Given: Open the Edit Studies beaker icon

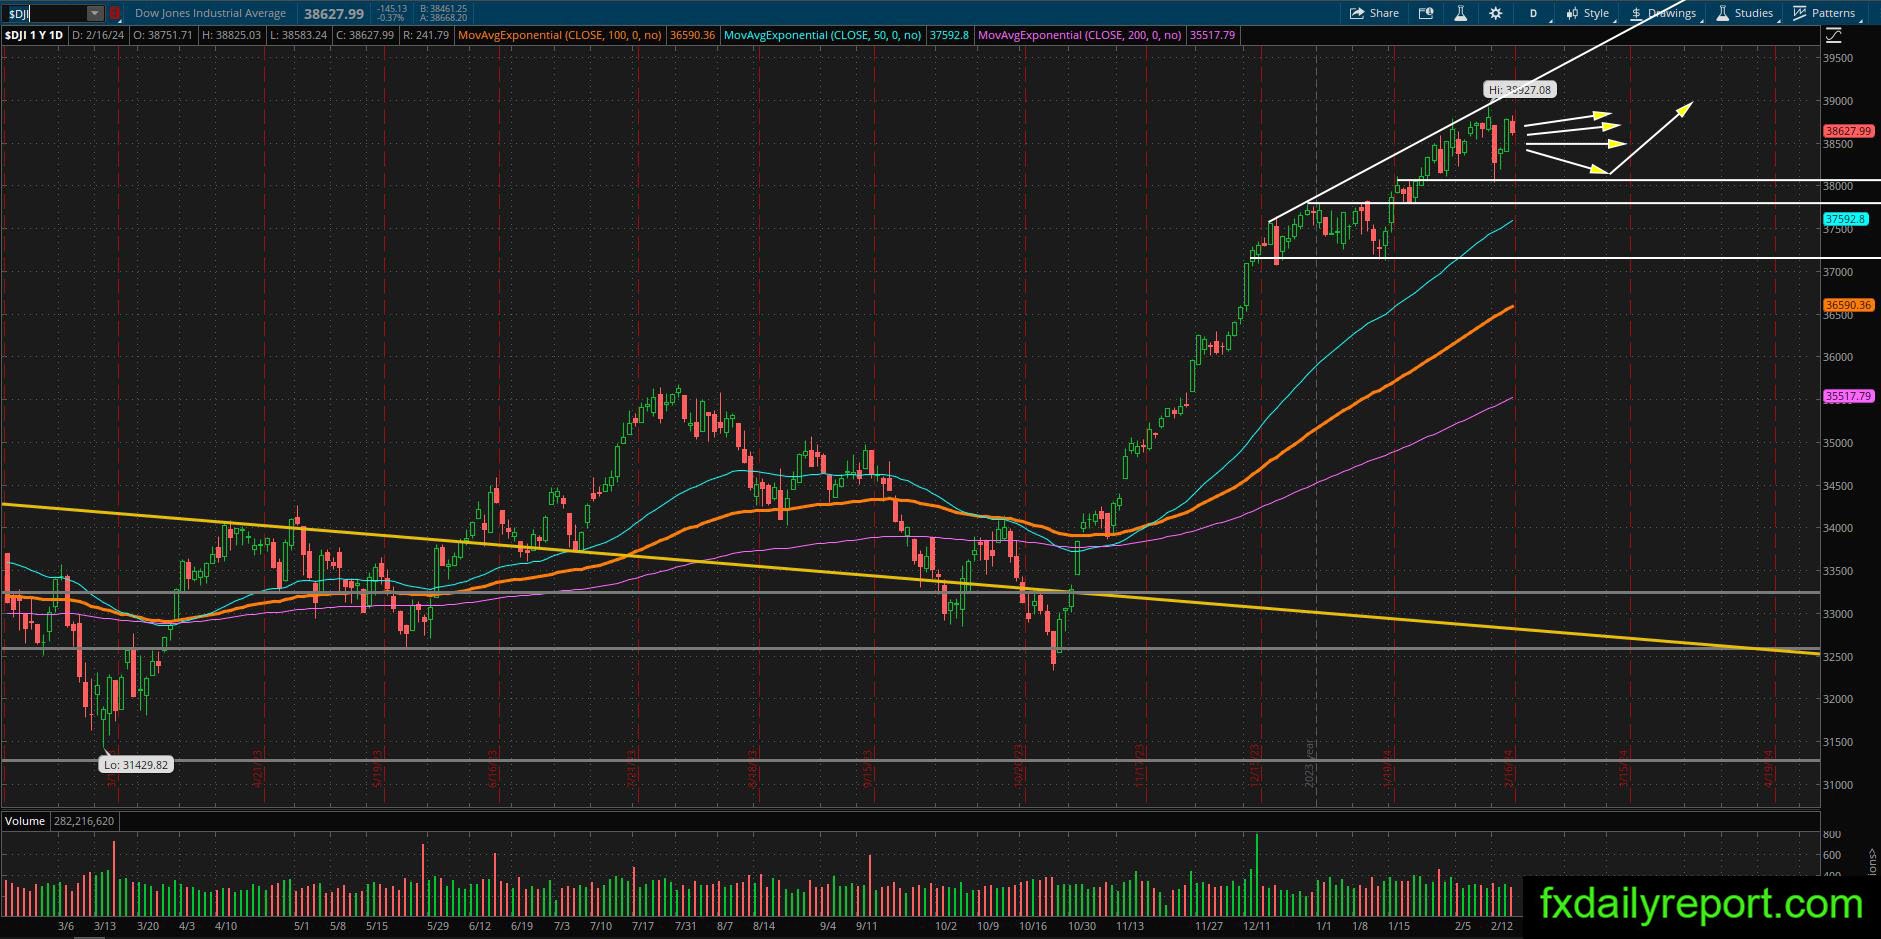Looking at the screenshot, I should 1460,13.
